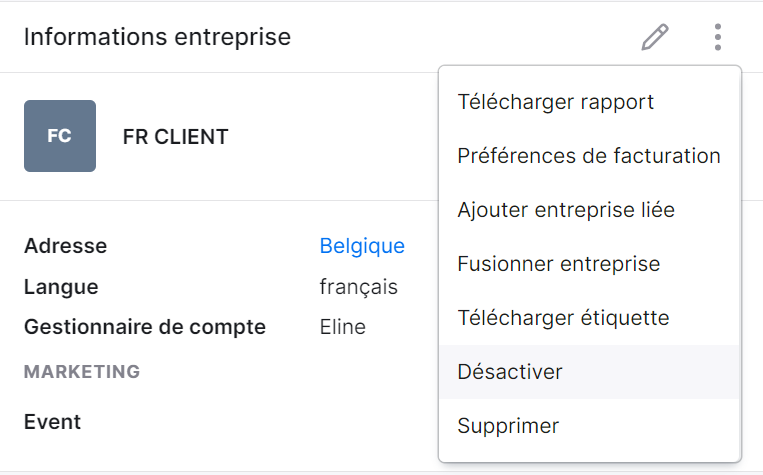Click the pencil edit icon
This screenshot has height=475, width=763.
[655, 37]
